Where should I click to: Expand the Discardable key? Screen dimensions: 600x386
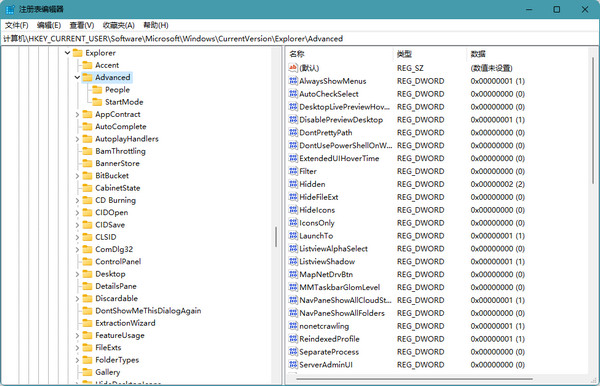pyautogui.click(x=77, y=298)
